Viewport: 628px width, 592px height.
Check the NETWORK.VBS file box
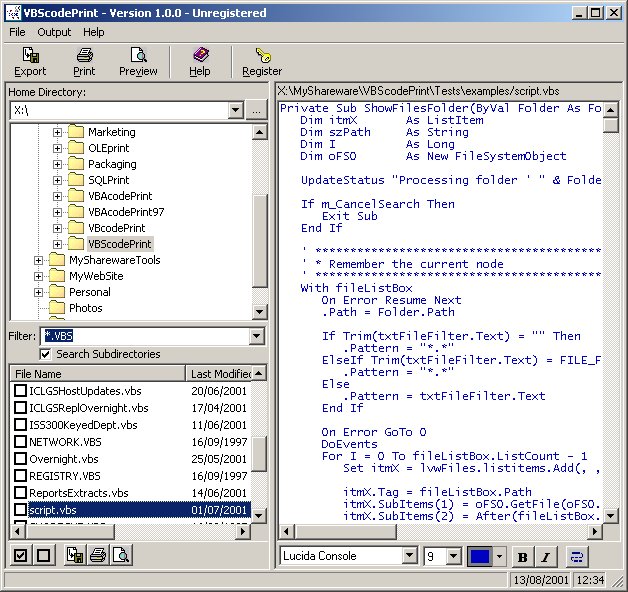pyautogui.click(x=20, y=442)
